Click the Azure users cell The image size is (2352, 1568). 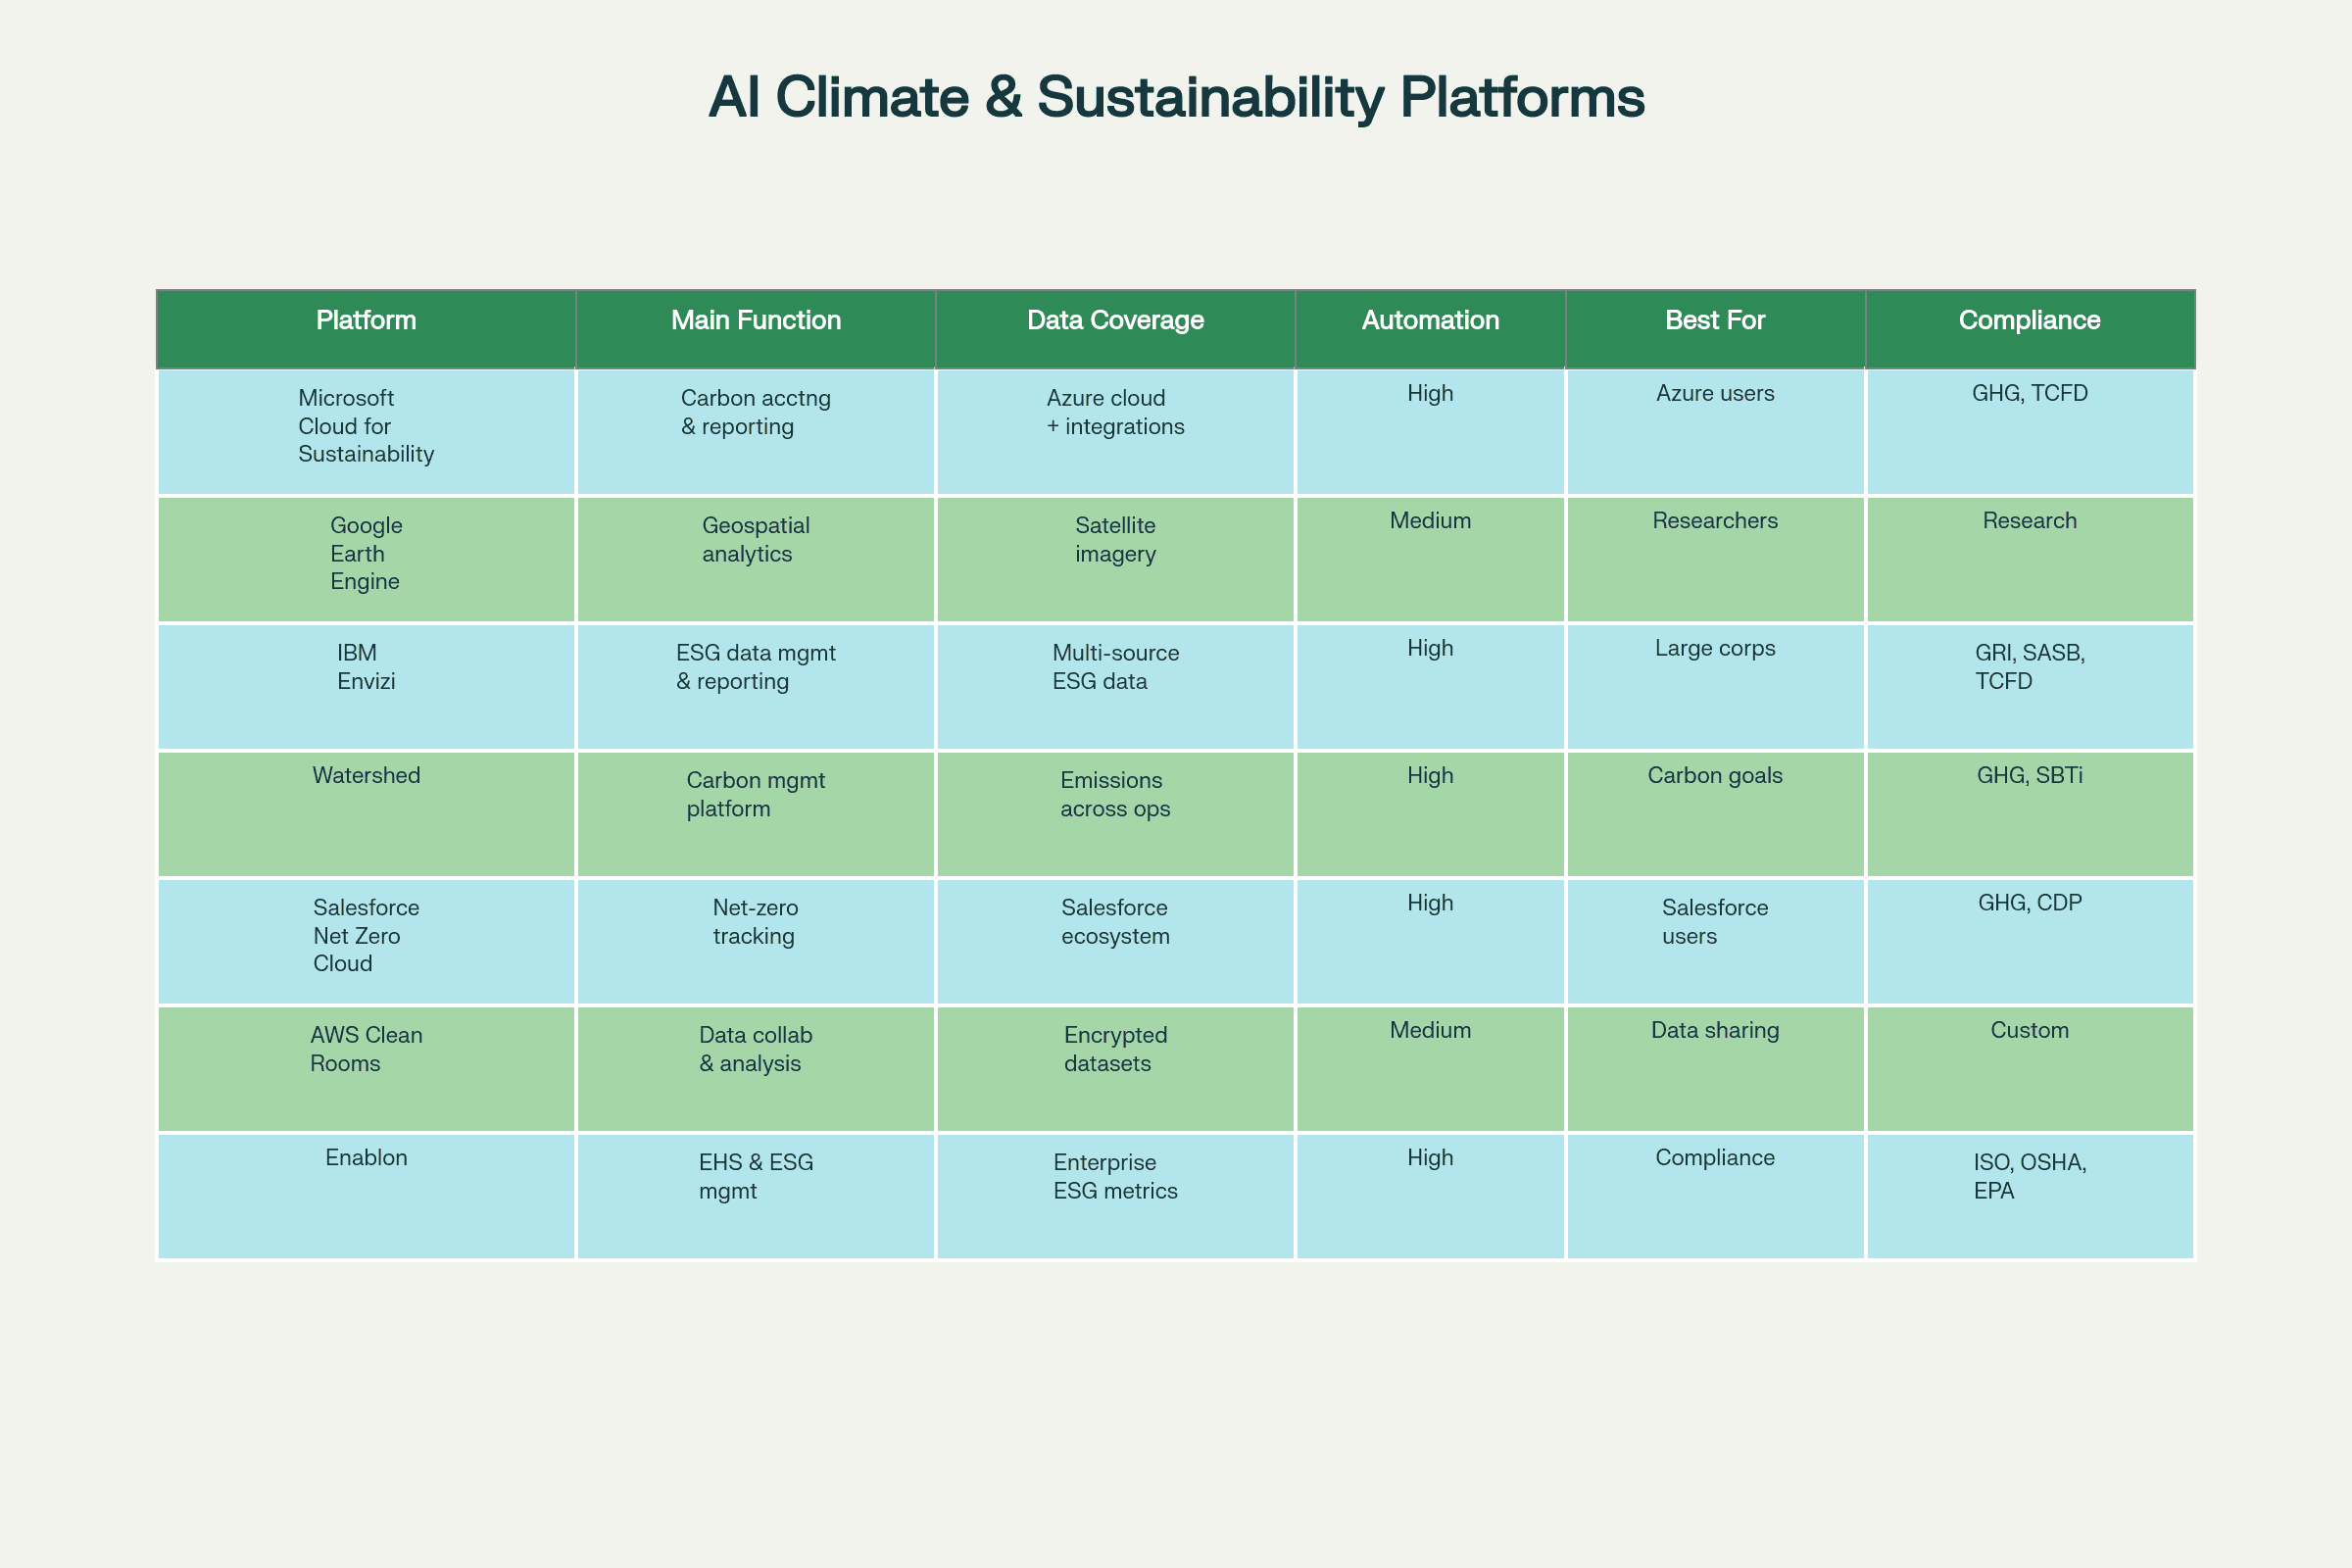1716,432
